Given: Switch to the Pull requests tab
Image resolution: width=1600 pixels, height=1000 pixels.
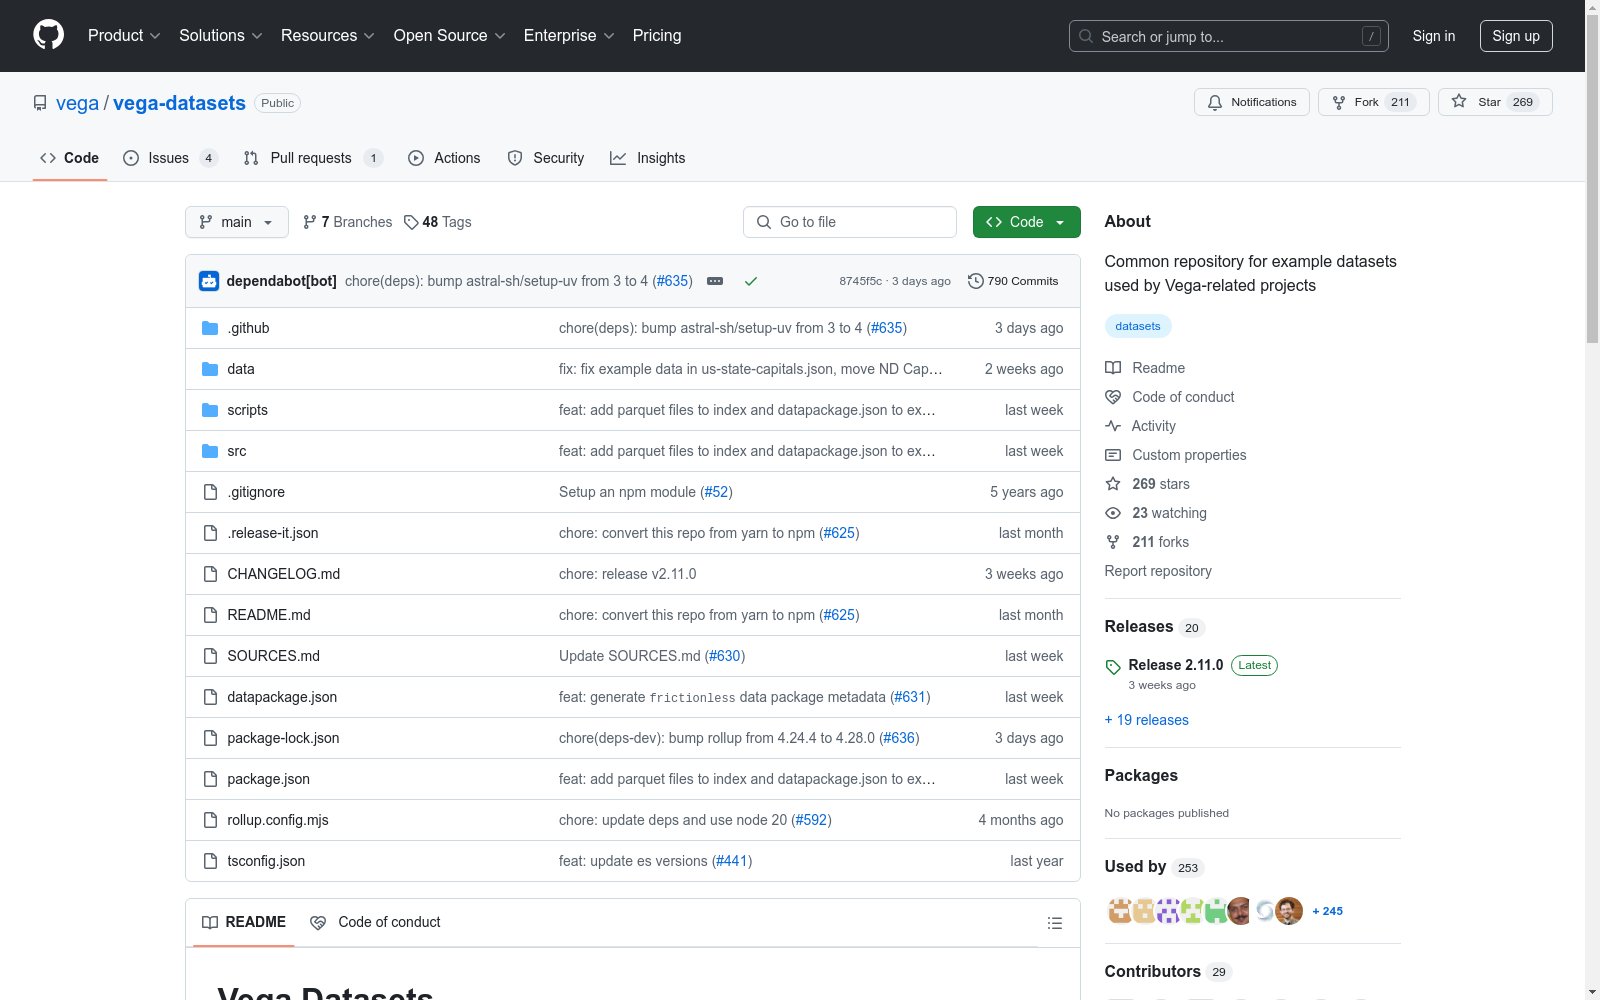Looking at the screenshot, I should click(x=313, y=158).
